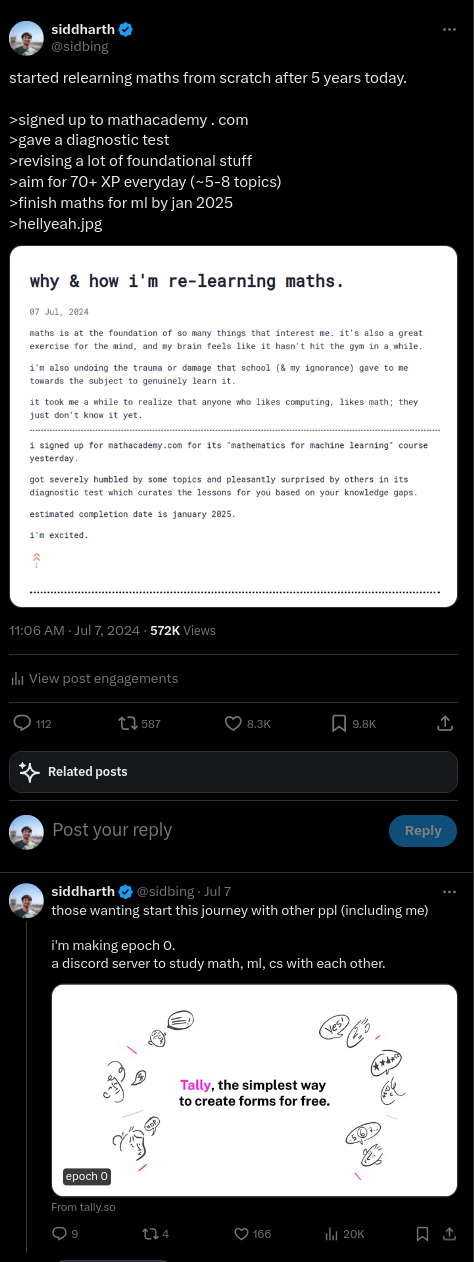This screenshot has height=1262, width=474.
Task: Click siddharth's profile avatar at top
Action: pos(26,37)
